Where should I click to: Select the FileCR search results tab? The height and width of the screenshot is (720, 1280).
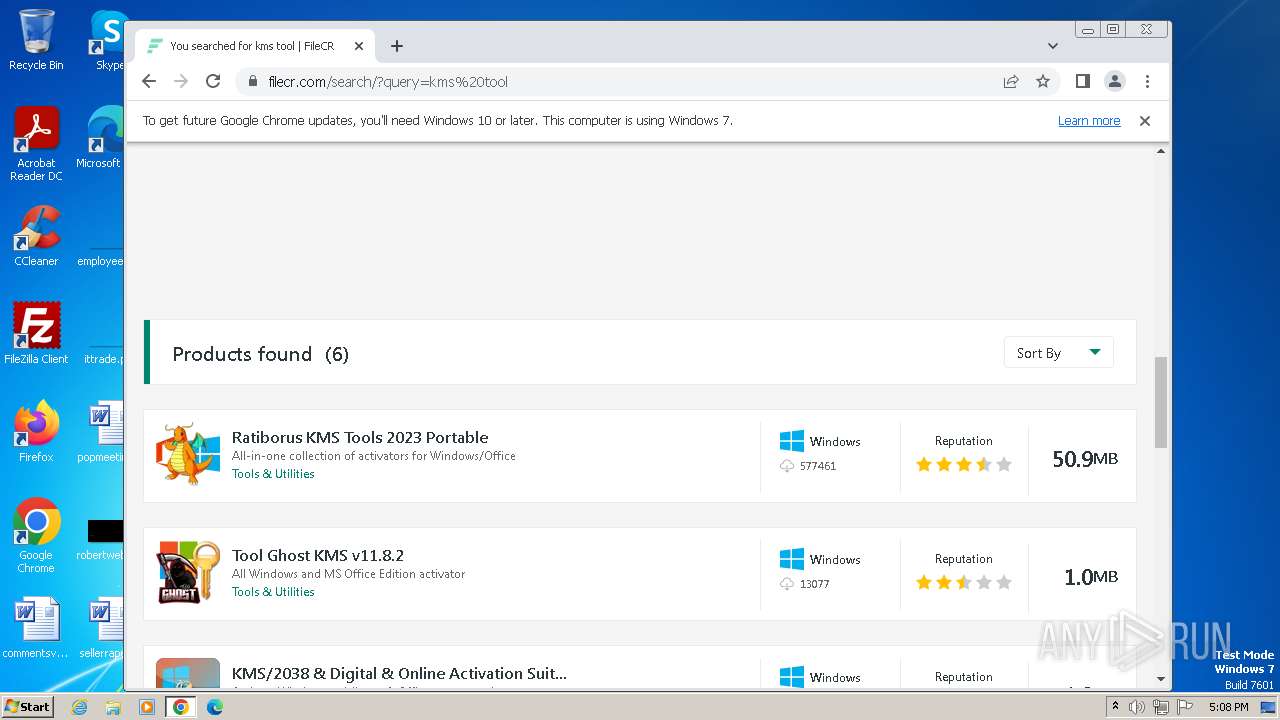(x=255, y=46)
